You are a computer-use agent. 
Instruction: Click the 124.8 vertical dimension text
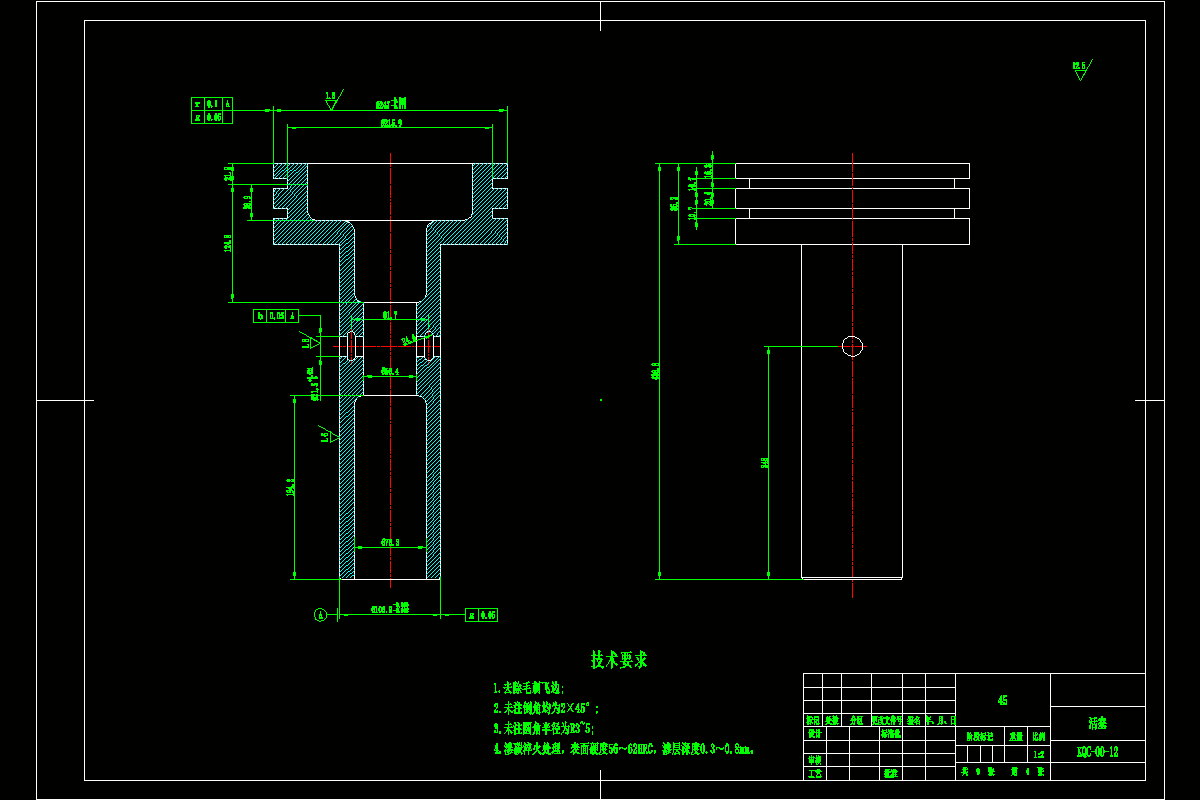click(x=228, y=242)
